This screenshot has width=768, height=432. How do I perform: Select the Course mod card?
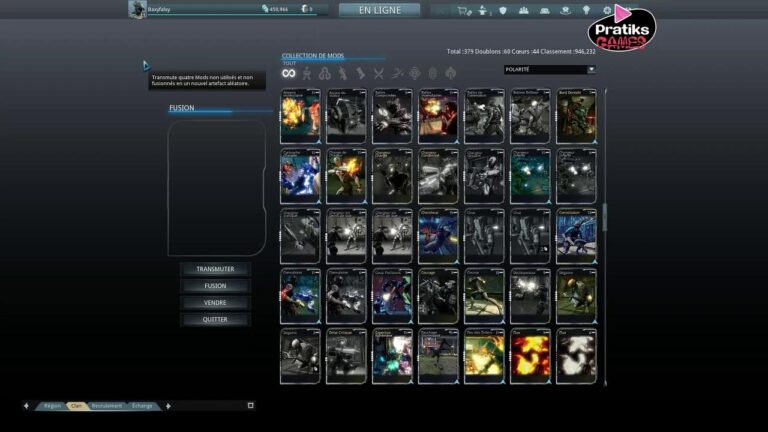pos(484,296)
